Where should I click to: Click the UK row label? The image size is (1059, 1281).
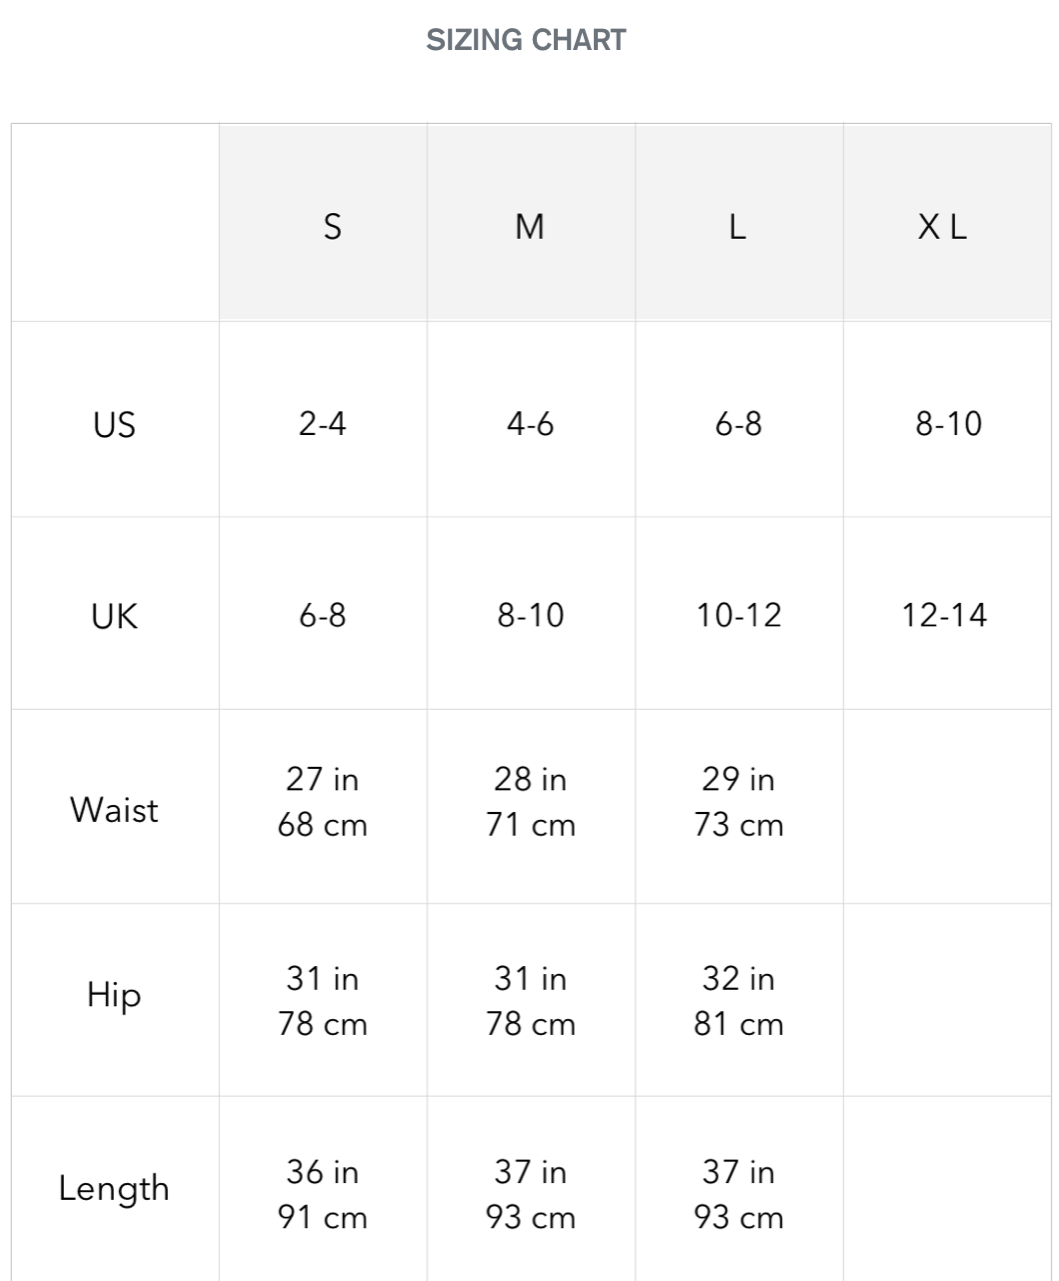tap(114, 616)
